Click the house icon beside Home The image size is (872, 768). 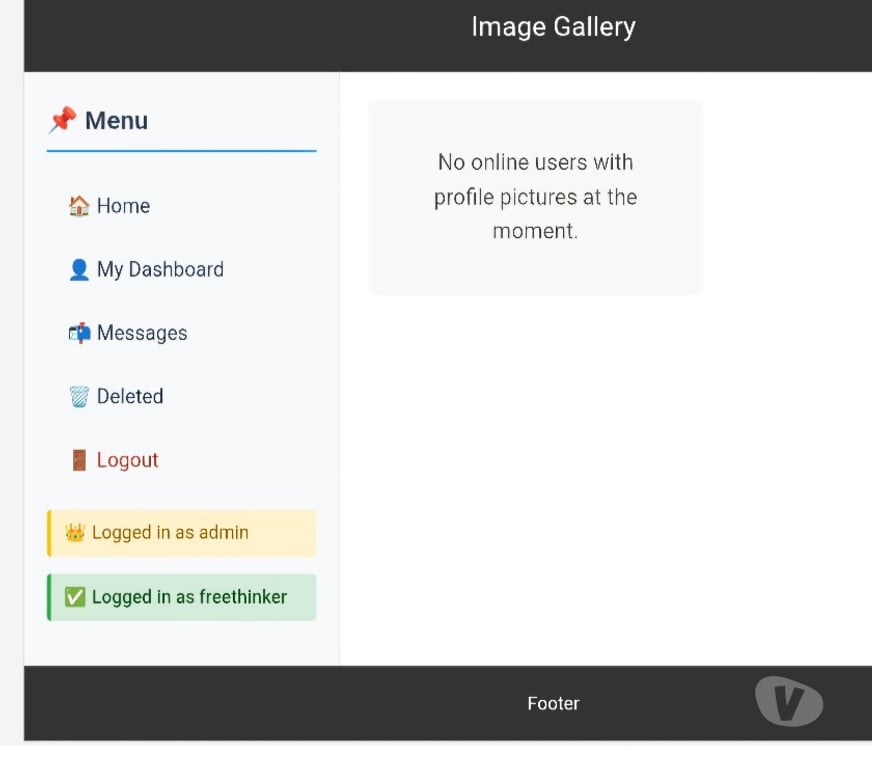[x=79, y=206]
